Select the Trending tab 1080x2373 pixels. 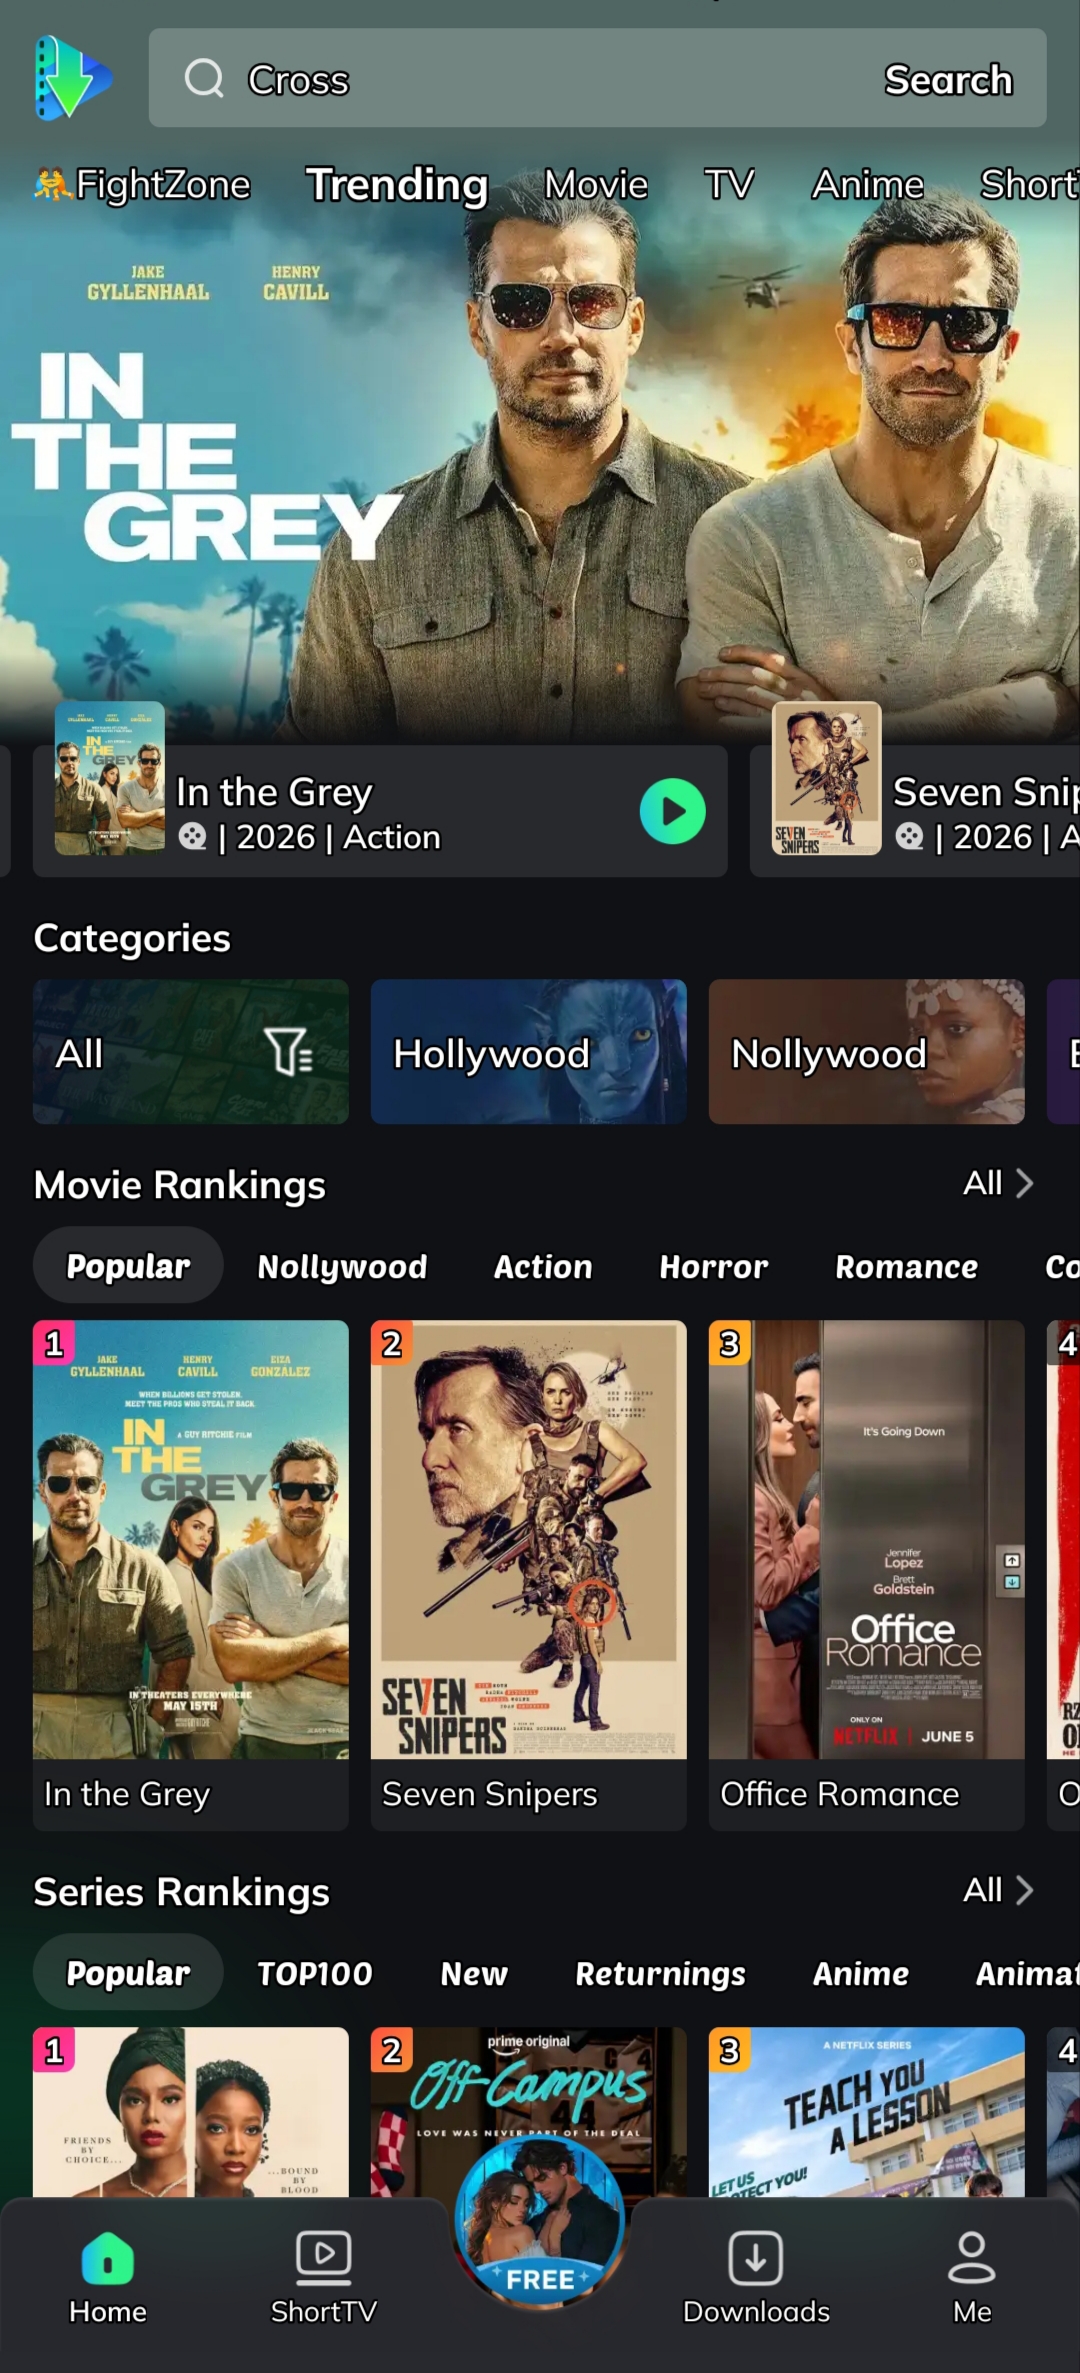coord(397,184)
